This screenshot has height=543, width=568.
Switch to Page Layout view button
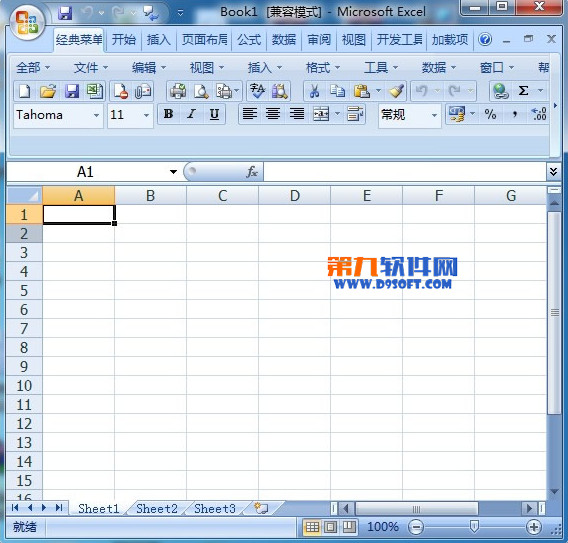330,527
